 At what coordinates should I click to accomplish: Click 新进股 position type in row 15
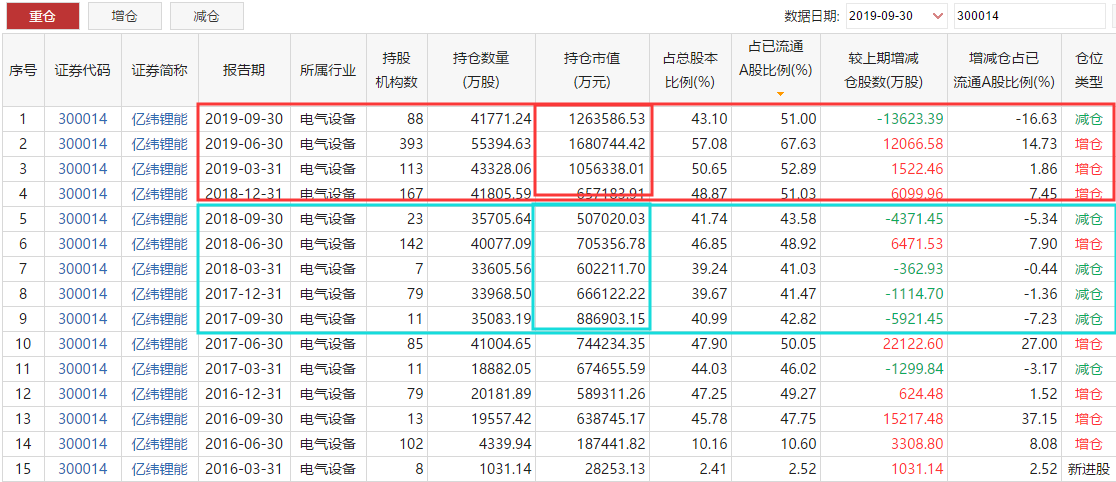tap(1088, 469)
